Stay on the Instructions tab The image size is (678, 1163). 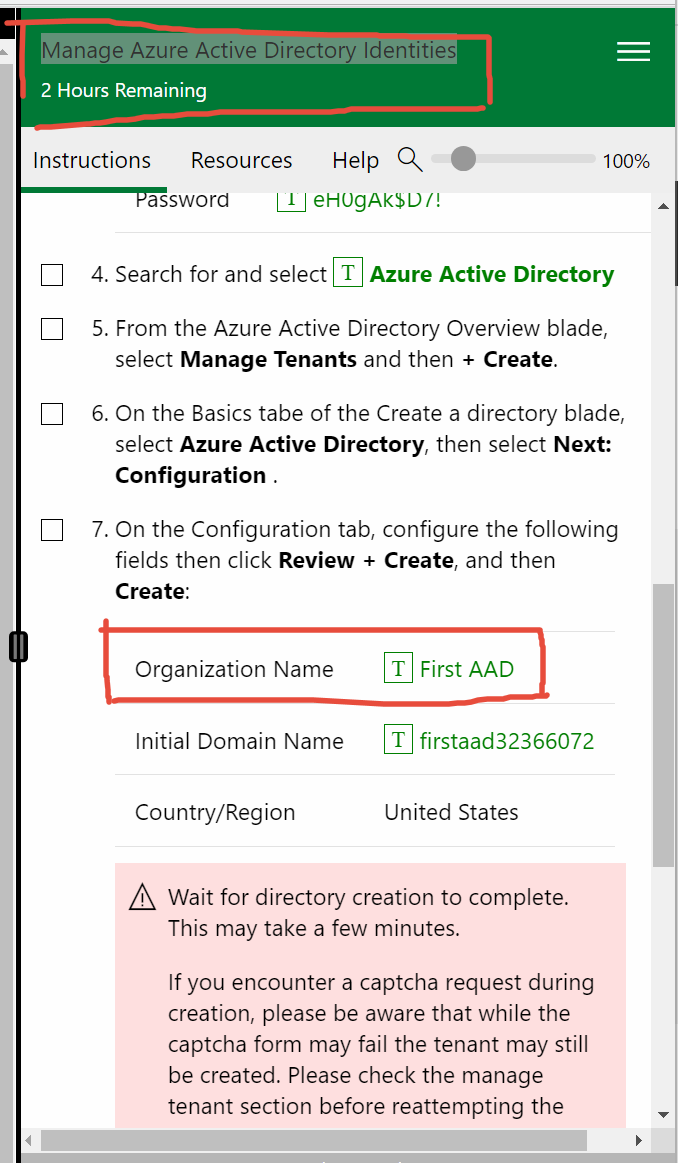[91, 160]
